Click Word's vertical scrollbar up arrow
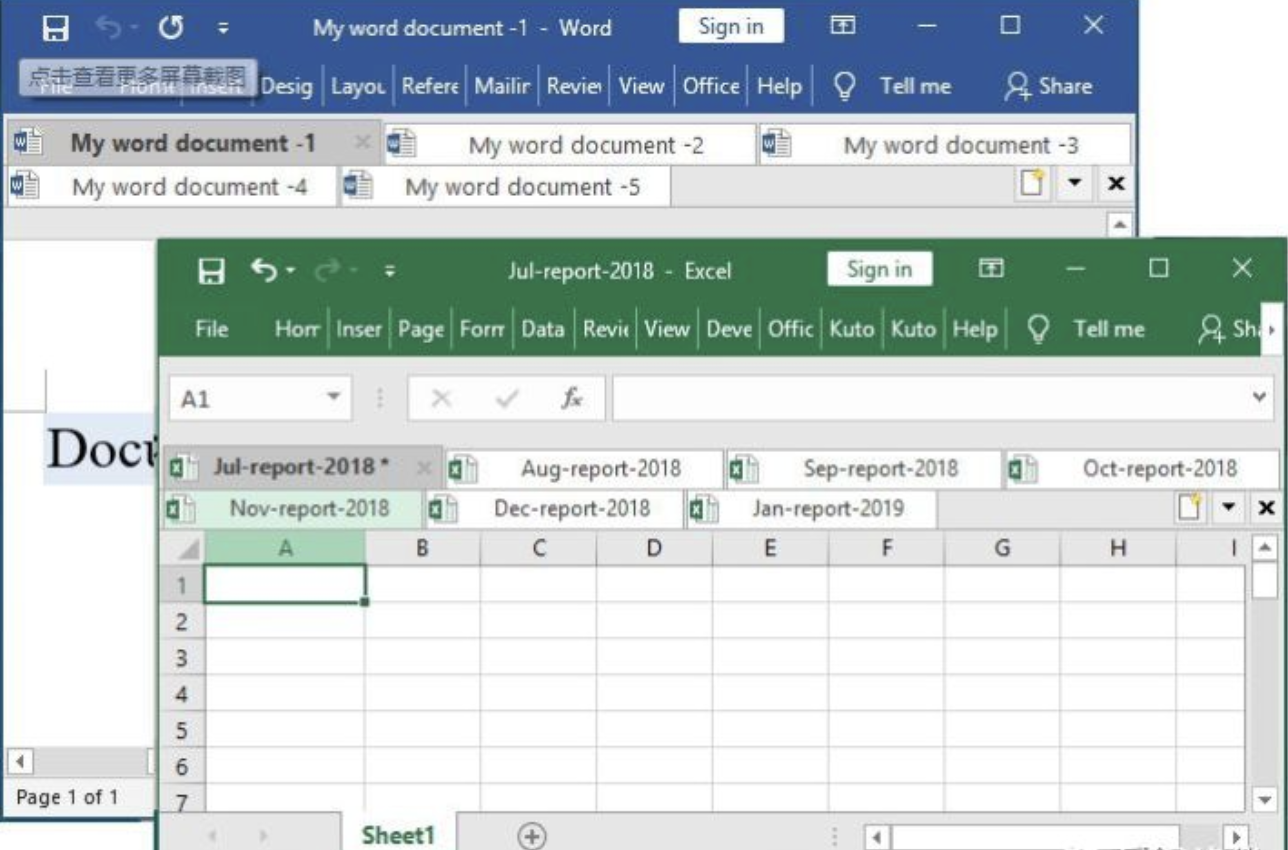 click(x=1119, y=224)
